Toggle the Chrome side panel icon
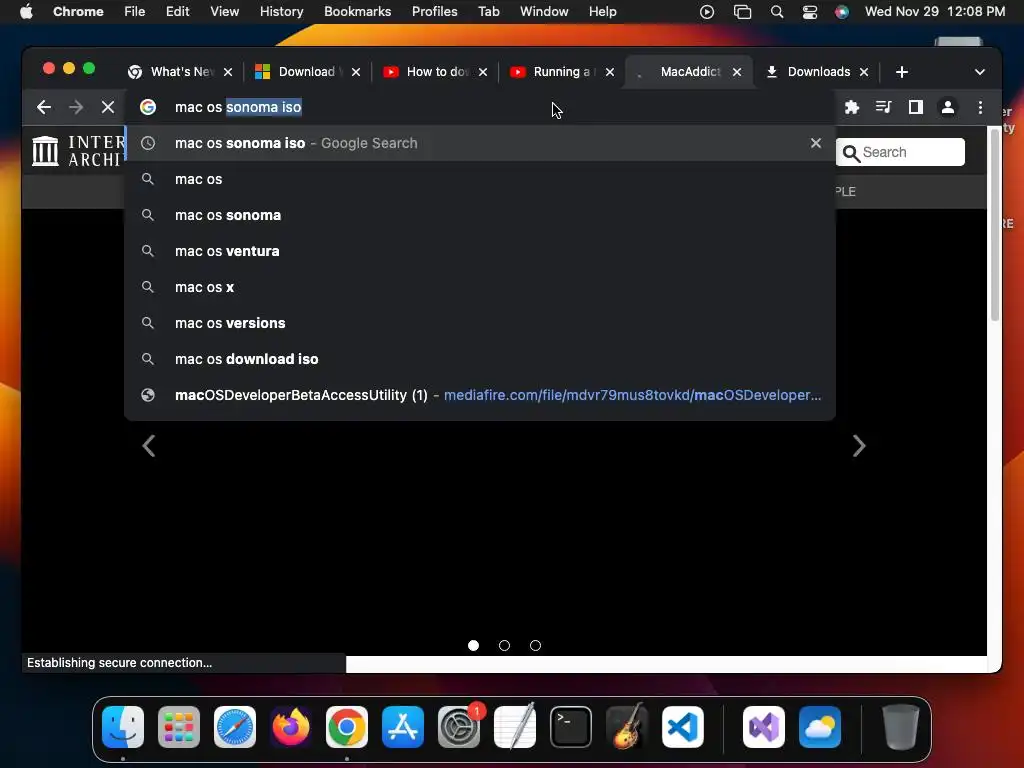This screenshot has height=768, width=1024. (x=916, y=107)
